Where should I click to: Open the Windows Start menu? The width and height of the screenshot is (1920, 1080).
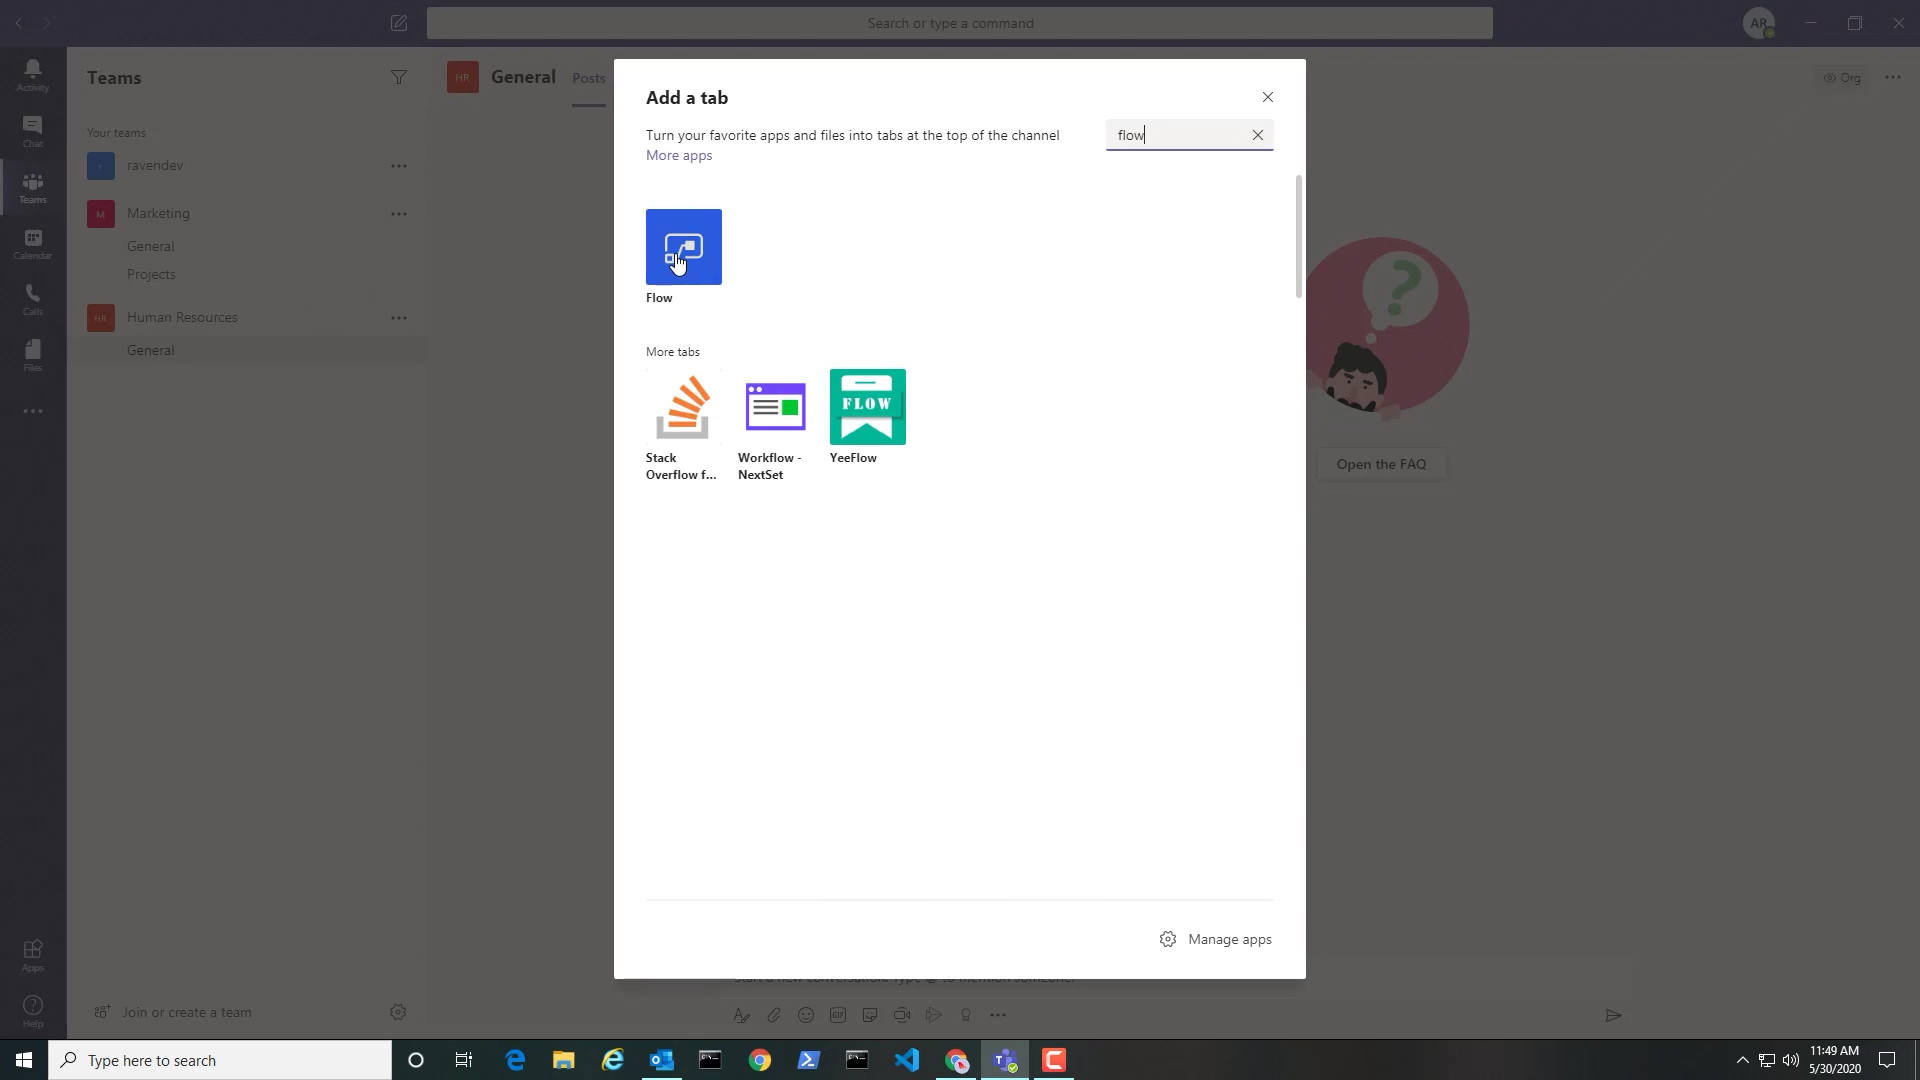(x=24, y=1060)
